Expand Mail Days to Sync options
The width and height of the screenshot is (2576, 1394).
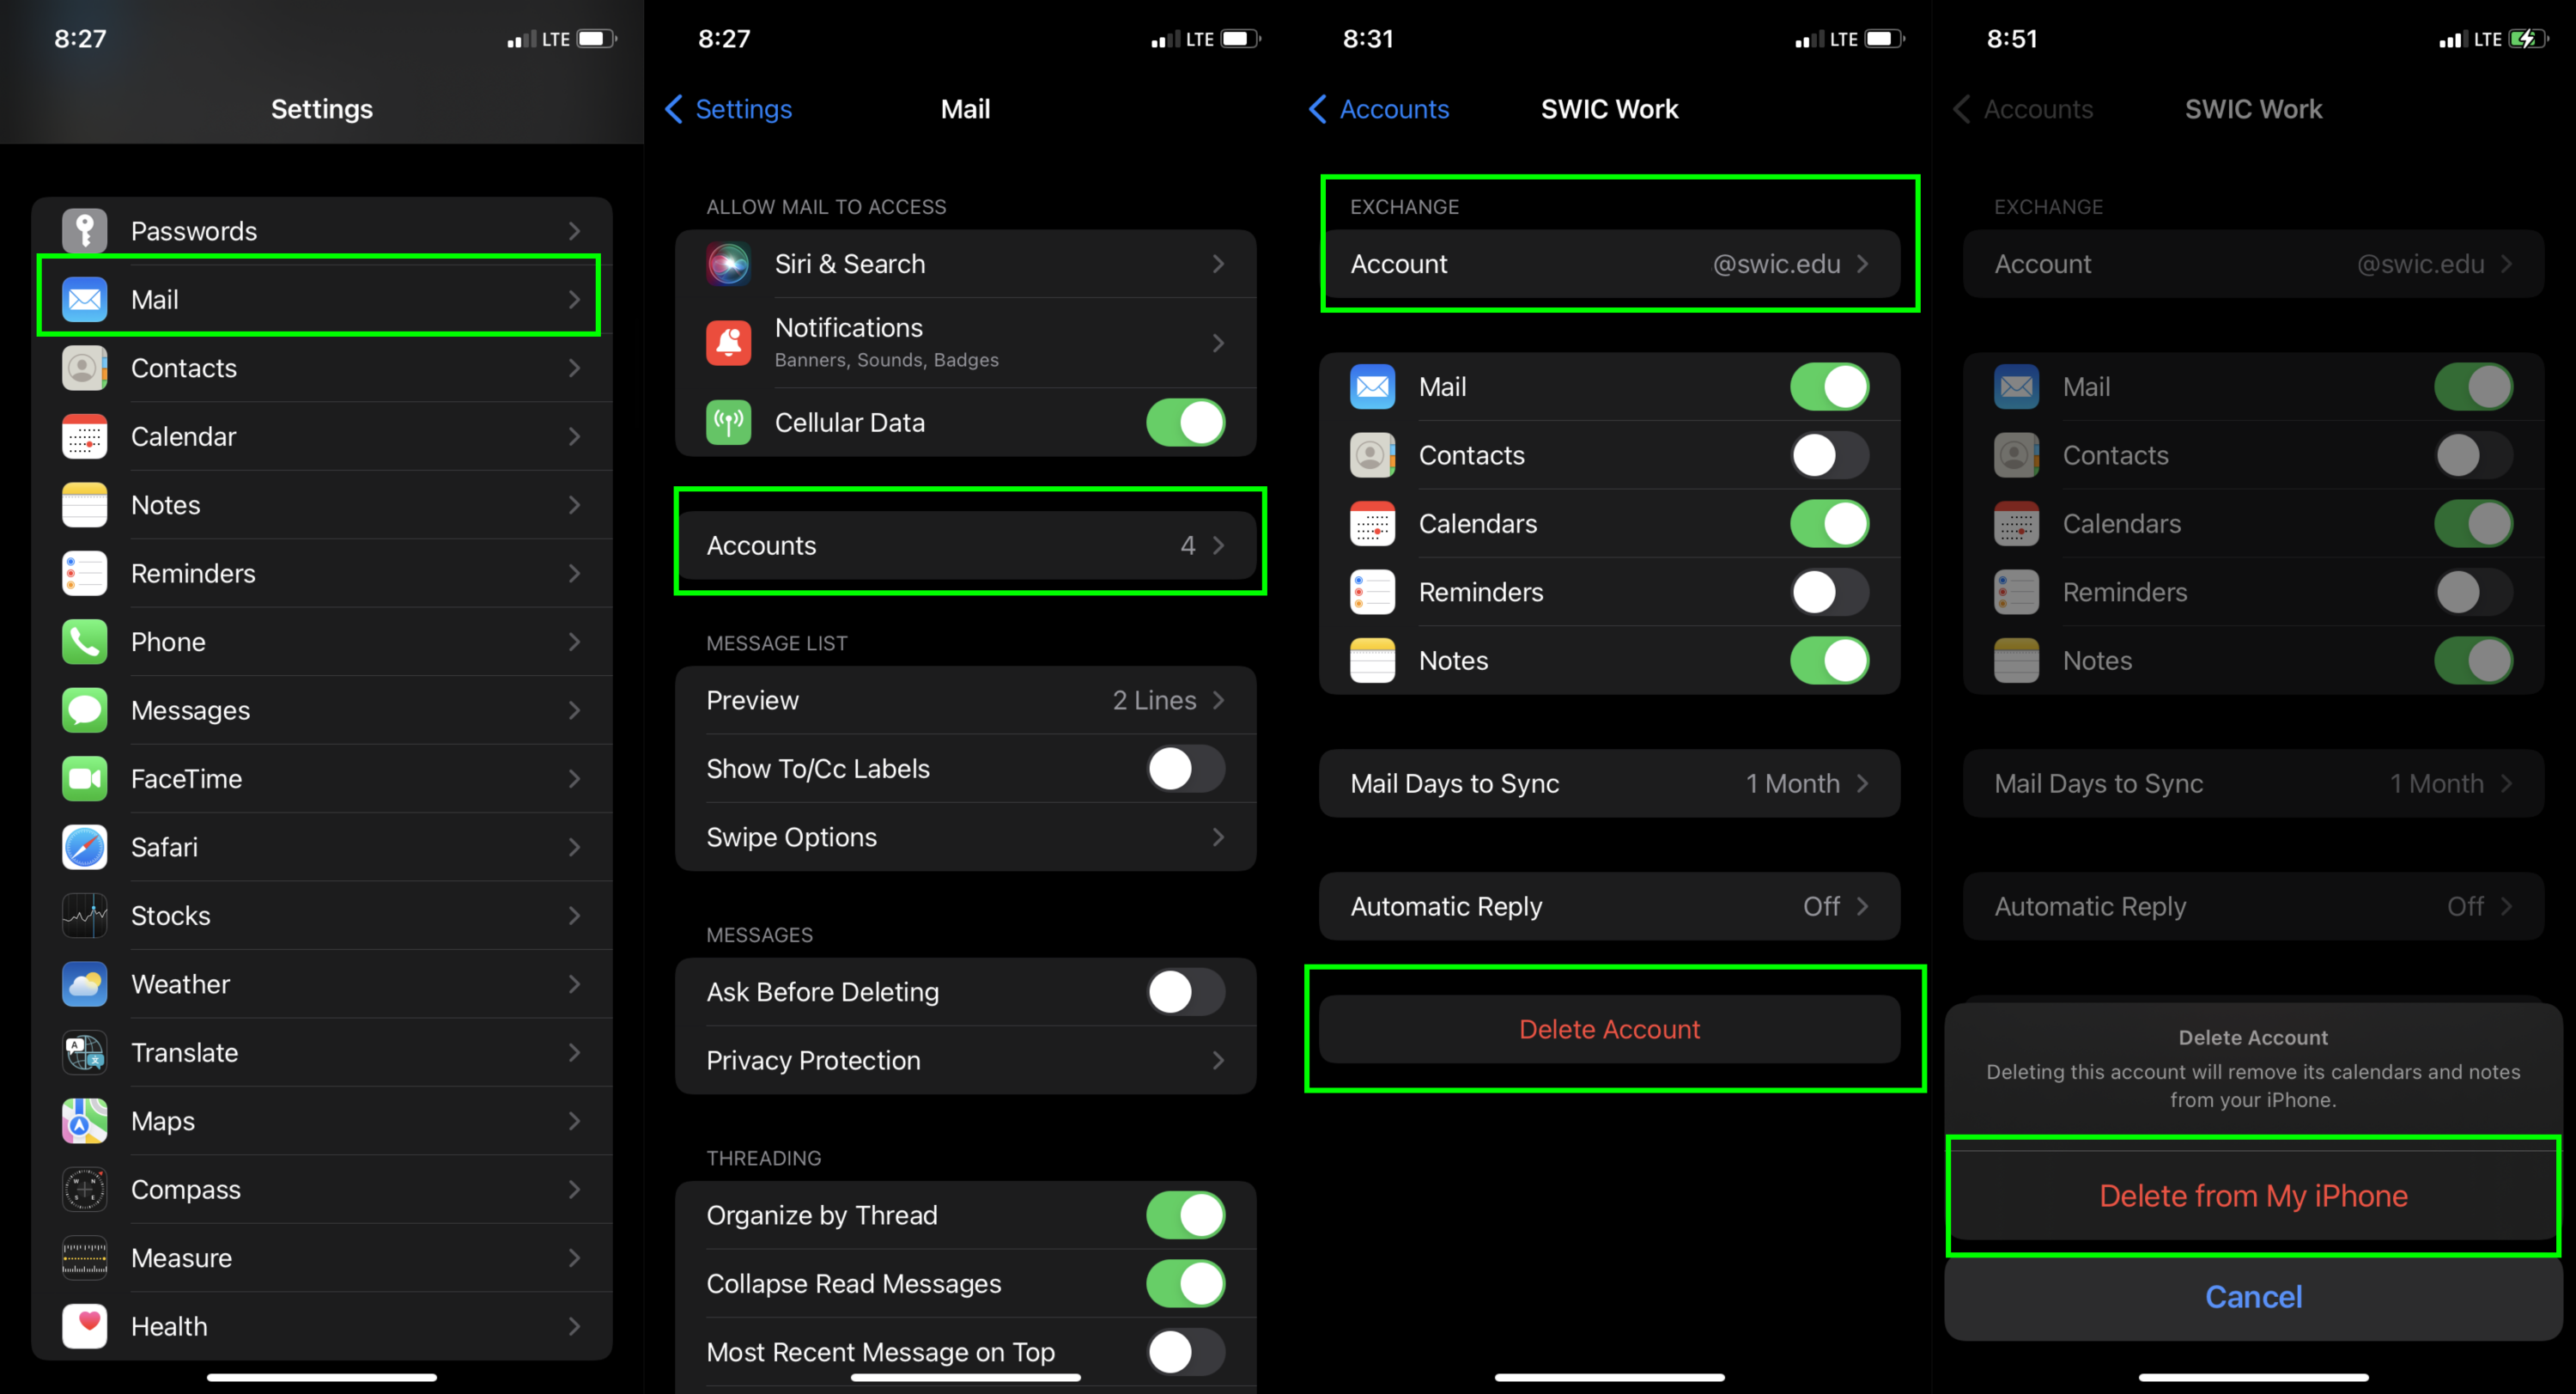coord(1608,782)
